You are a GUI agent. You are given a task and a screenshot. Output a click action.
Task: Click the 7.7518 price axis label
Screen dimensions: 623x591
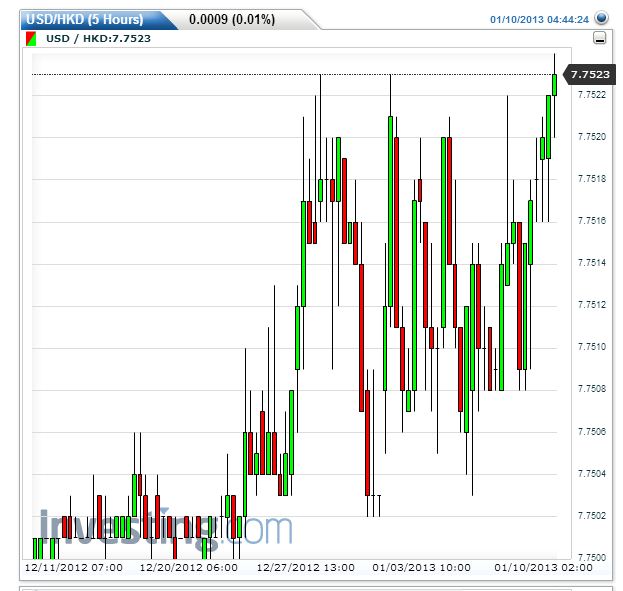point(592,179)
